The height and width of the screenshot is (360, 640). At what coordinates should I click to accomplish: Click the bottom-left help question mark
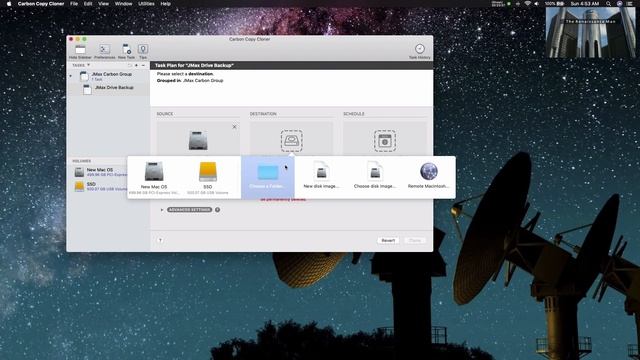click(x=160, y=240)
